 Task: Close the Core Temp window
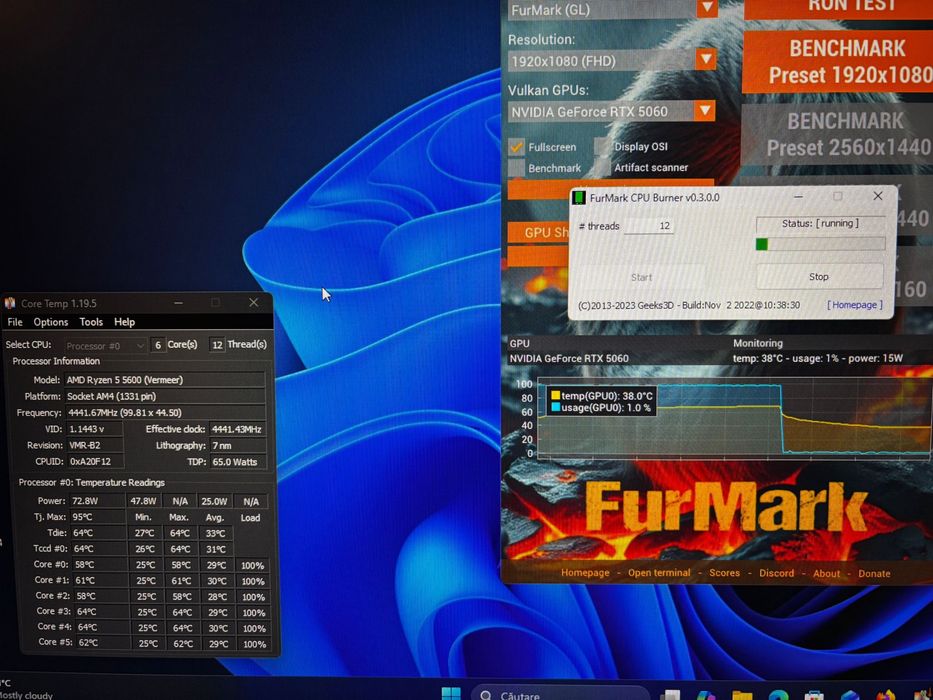point(253,302)
